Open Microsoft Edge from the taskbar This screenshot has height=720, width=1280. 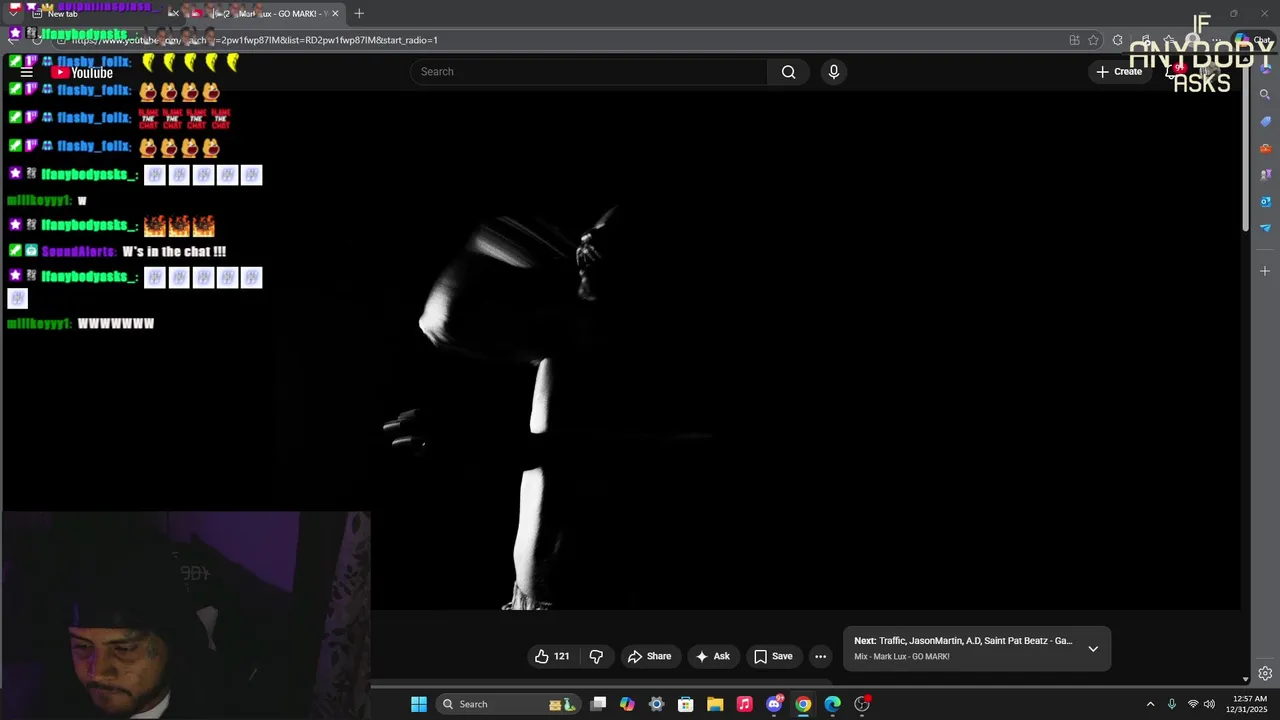point(832,704)
